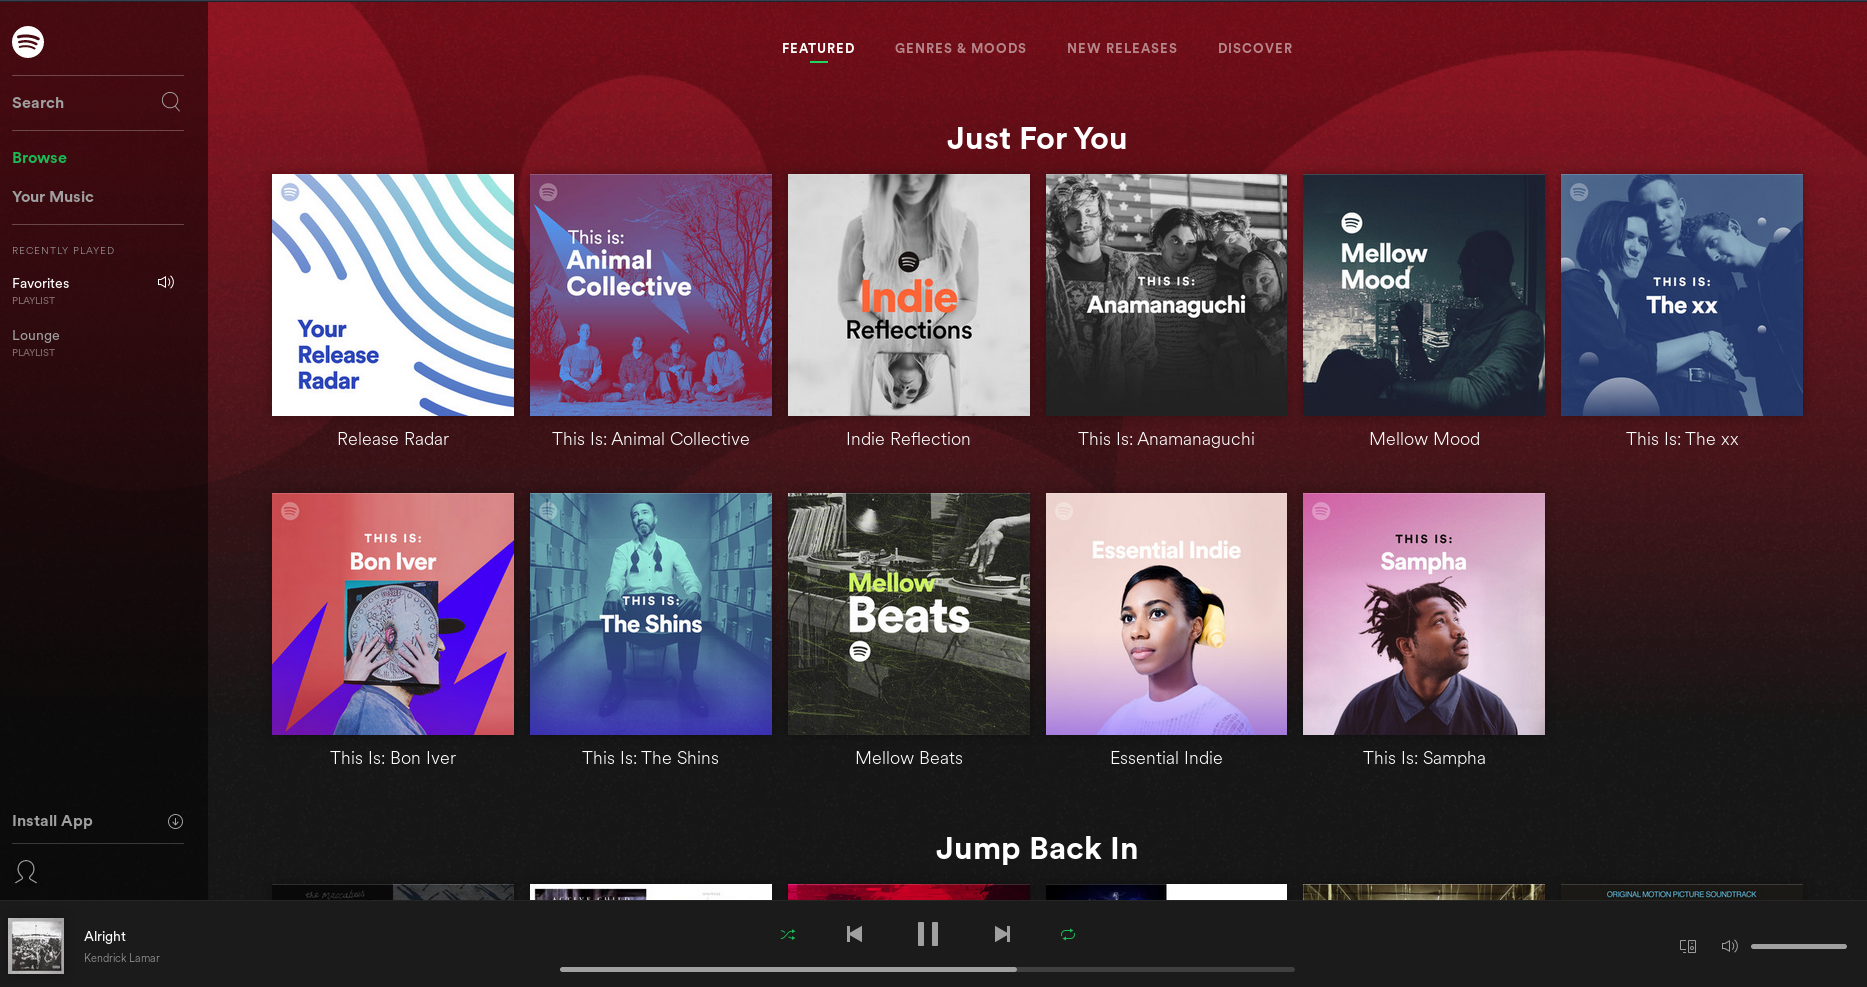This screenshot has height=987, width=1867.
Task: Click the Spotify logo home icon
Action: click(28, 42)
